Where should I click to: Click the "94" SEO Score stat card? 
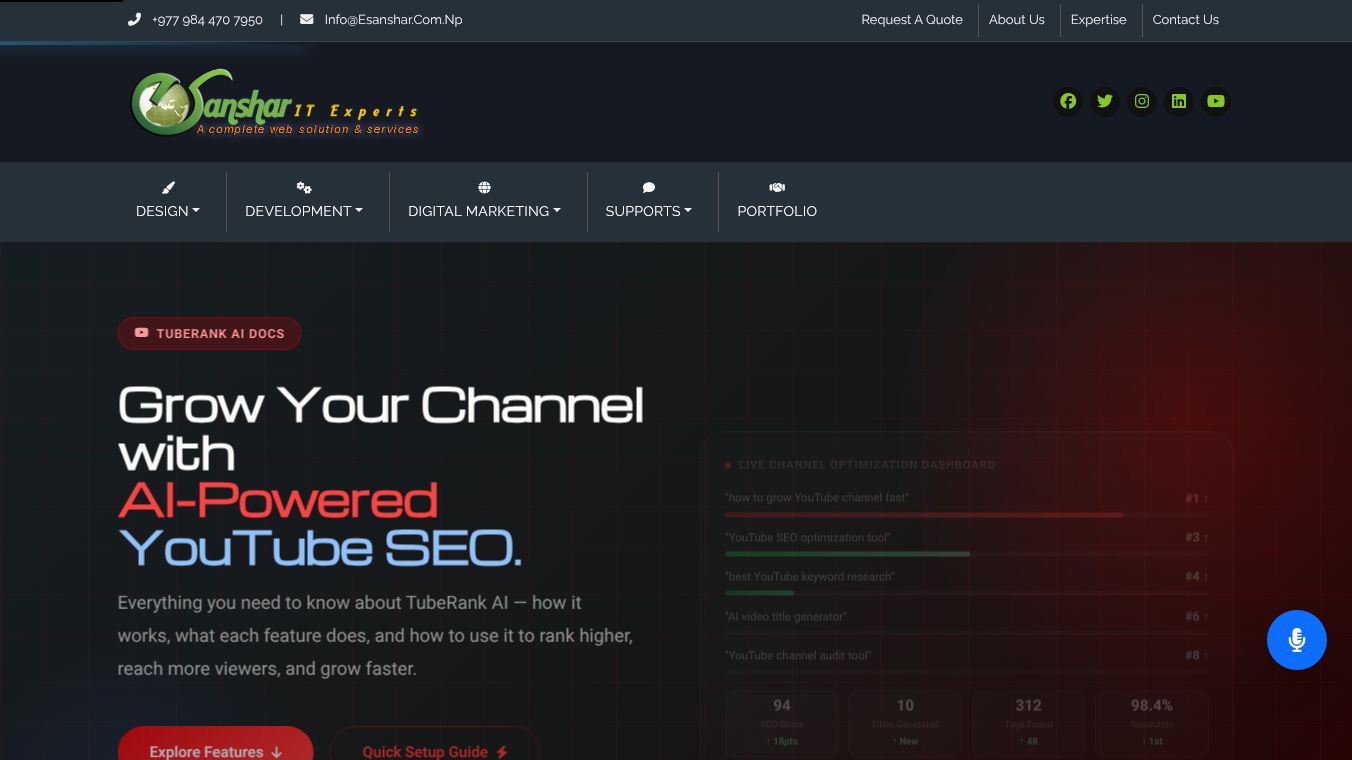pyautogui.click(x=782, y=722)
